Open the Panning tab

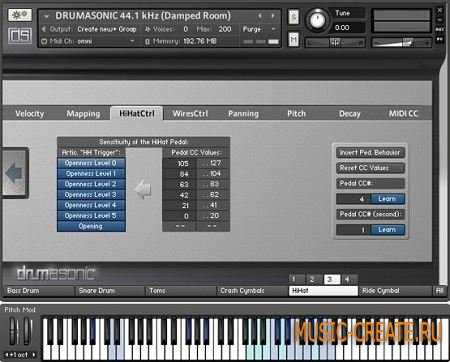[243, 114]
